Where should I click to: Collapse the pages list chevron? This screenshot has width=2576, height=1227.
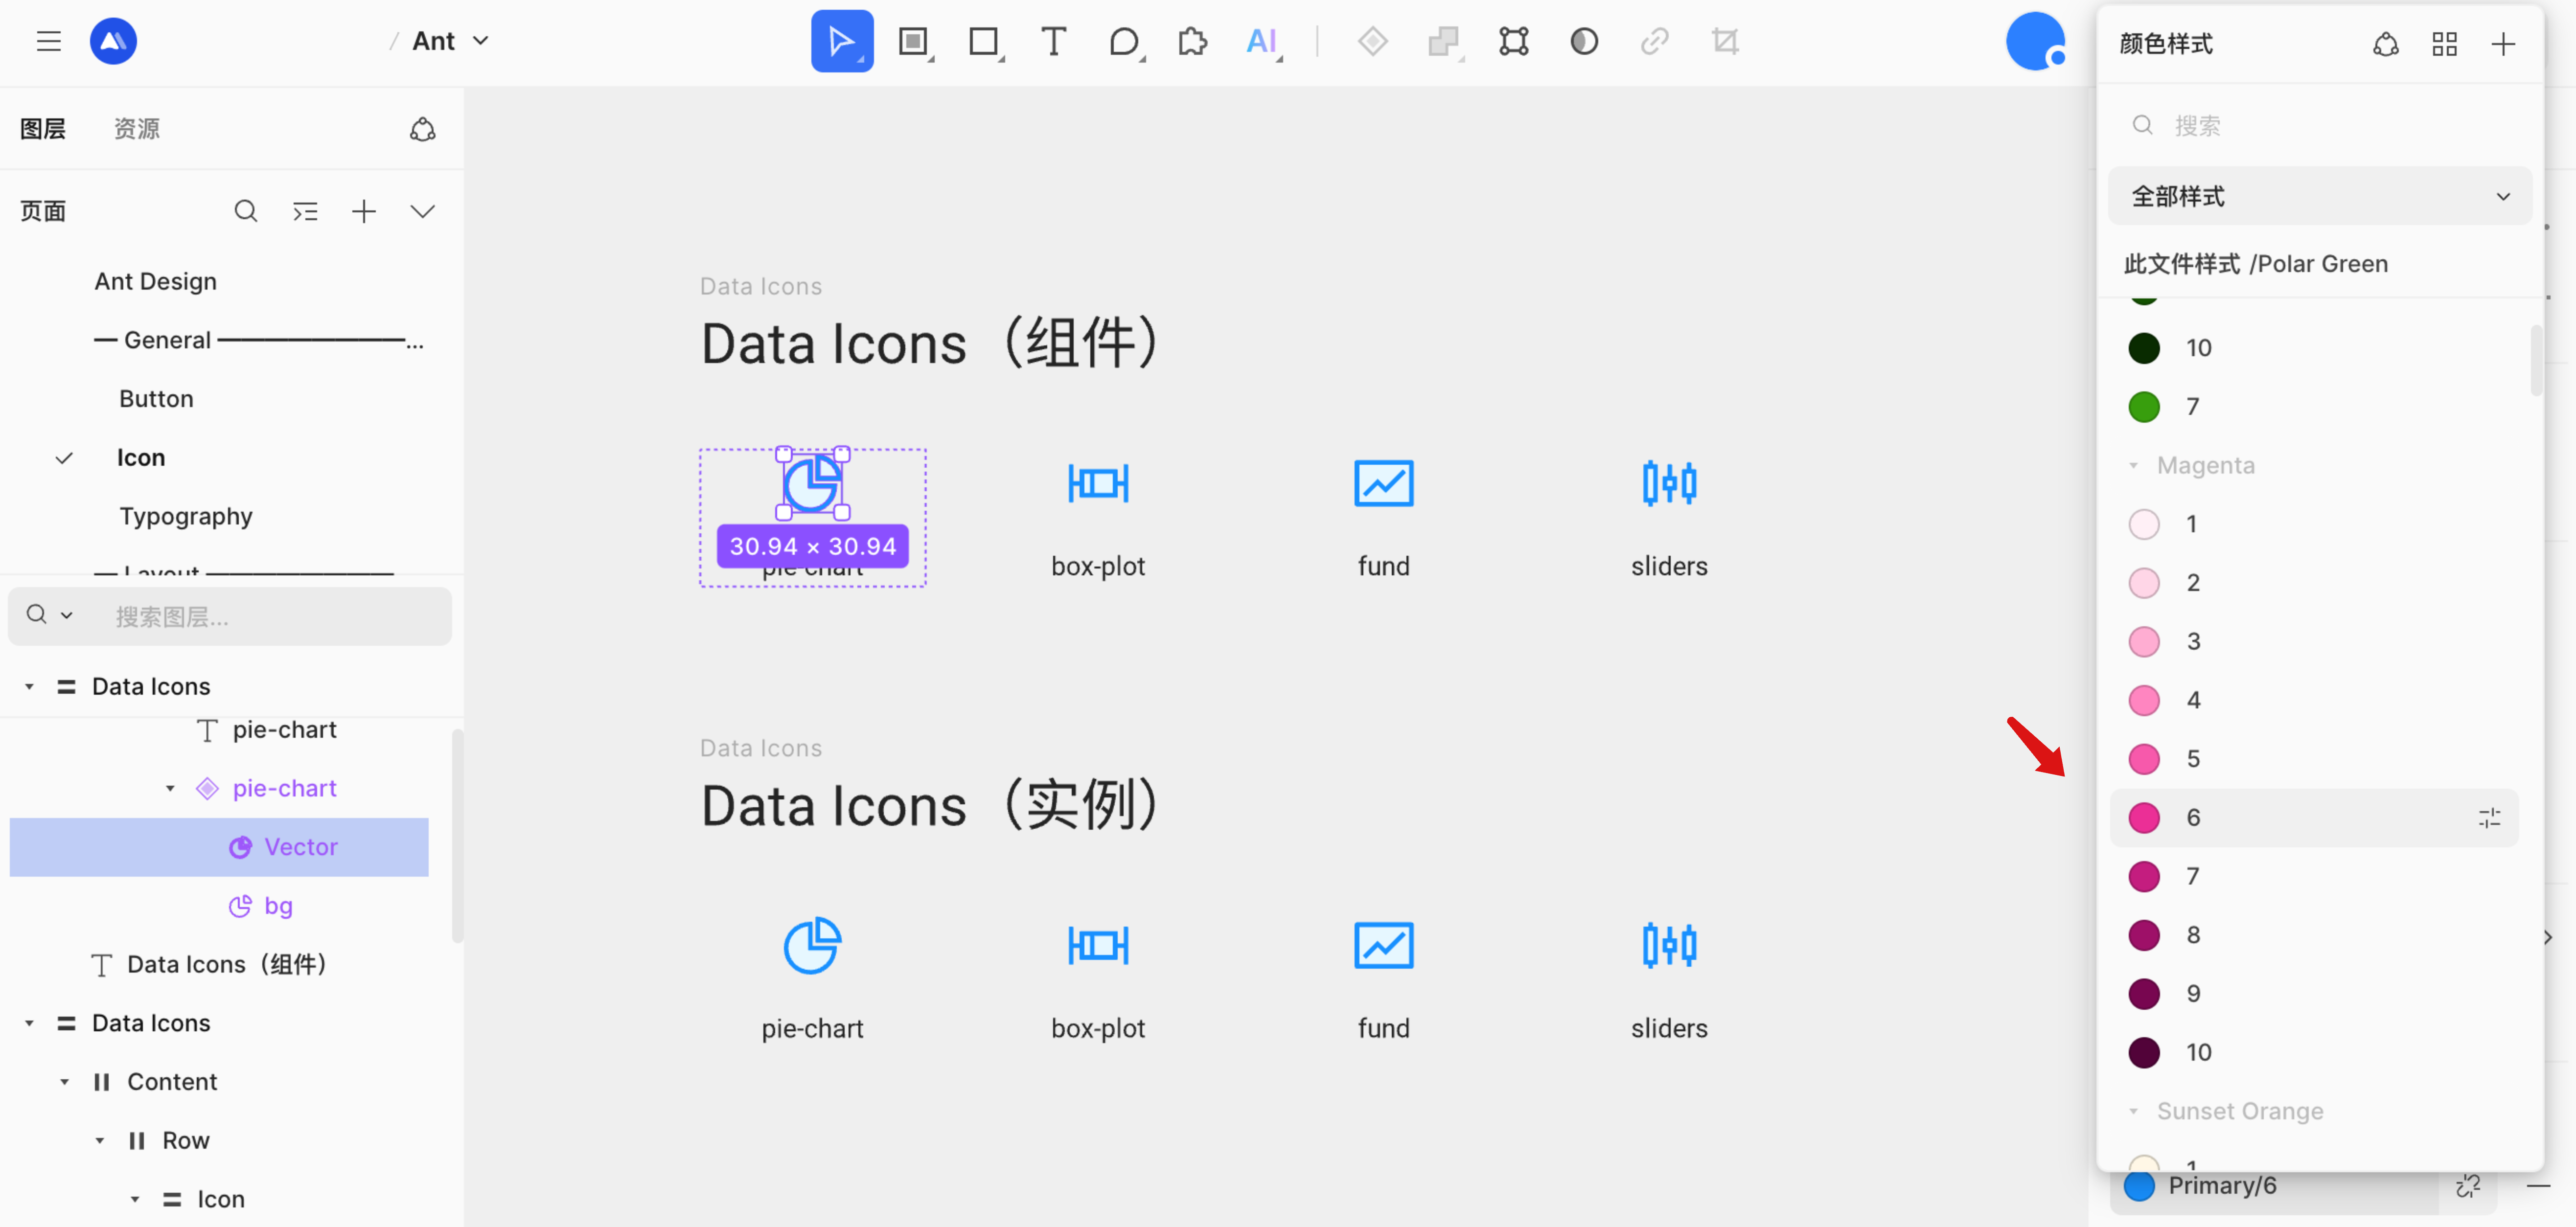[423, 211]
